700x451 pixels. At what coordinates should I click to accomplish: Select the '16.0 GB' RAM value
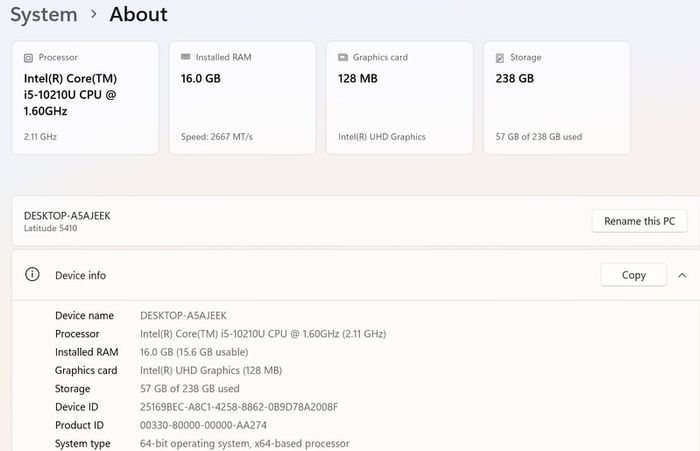200,79
